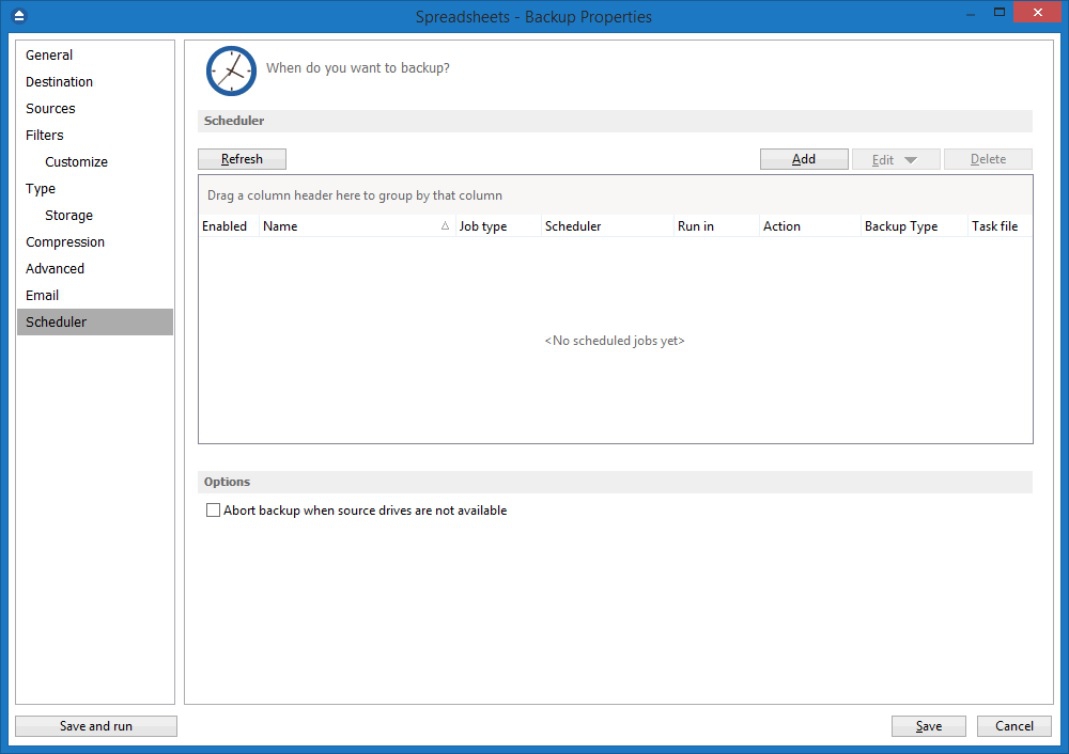Click the app icon in the title bar
The image size is (1069, 754).
[x=20, y=16]
